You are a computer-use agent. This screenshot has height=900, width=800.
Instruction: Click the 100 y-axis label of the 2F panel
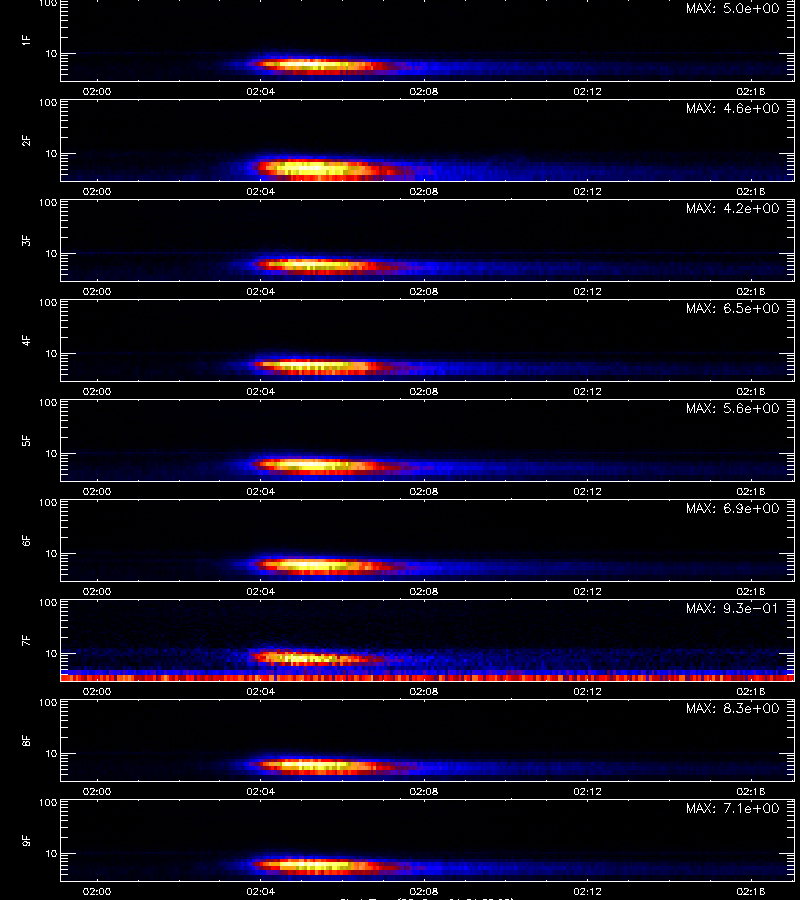tap(48, 103)
